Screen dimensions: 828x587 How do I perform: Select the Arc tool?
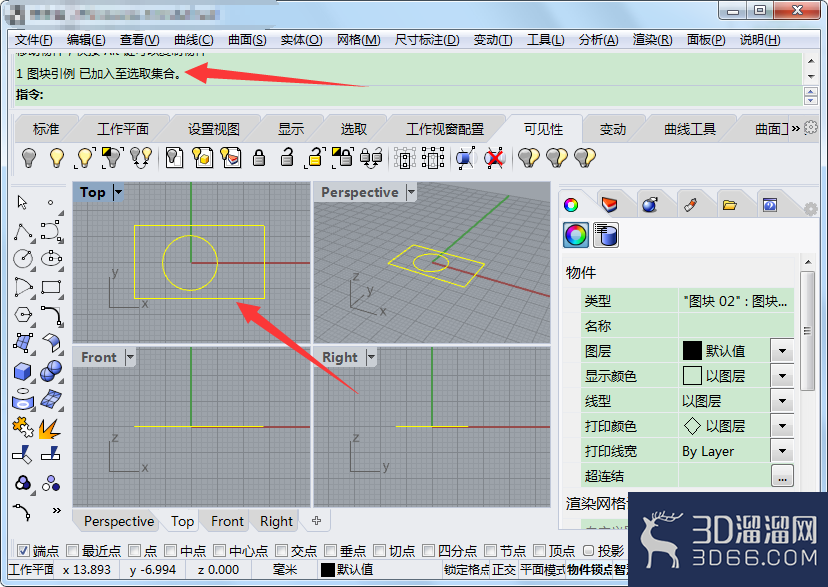pyautogui.click(x=23, y=287)
